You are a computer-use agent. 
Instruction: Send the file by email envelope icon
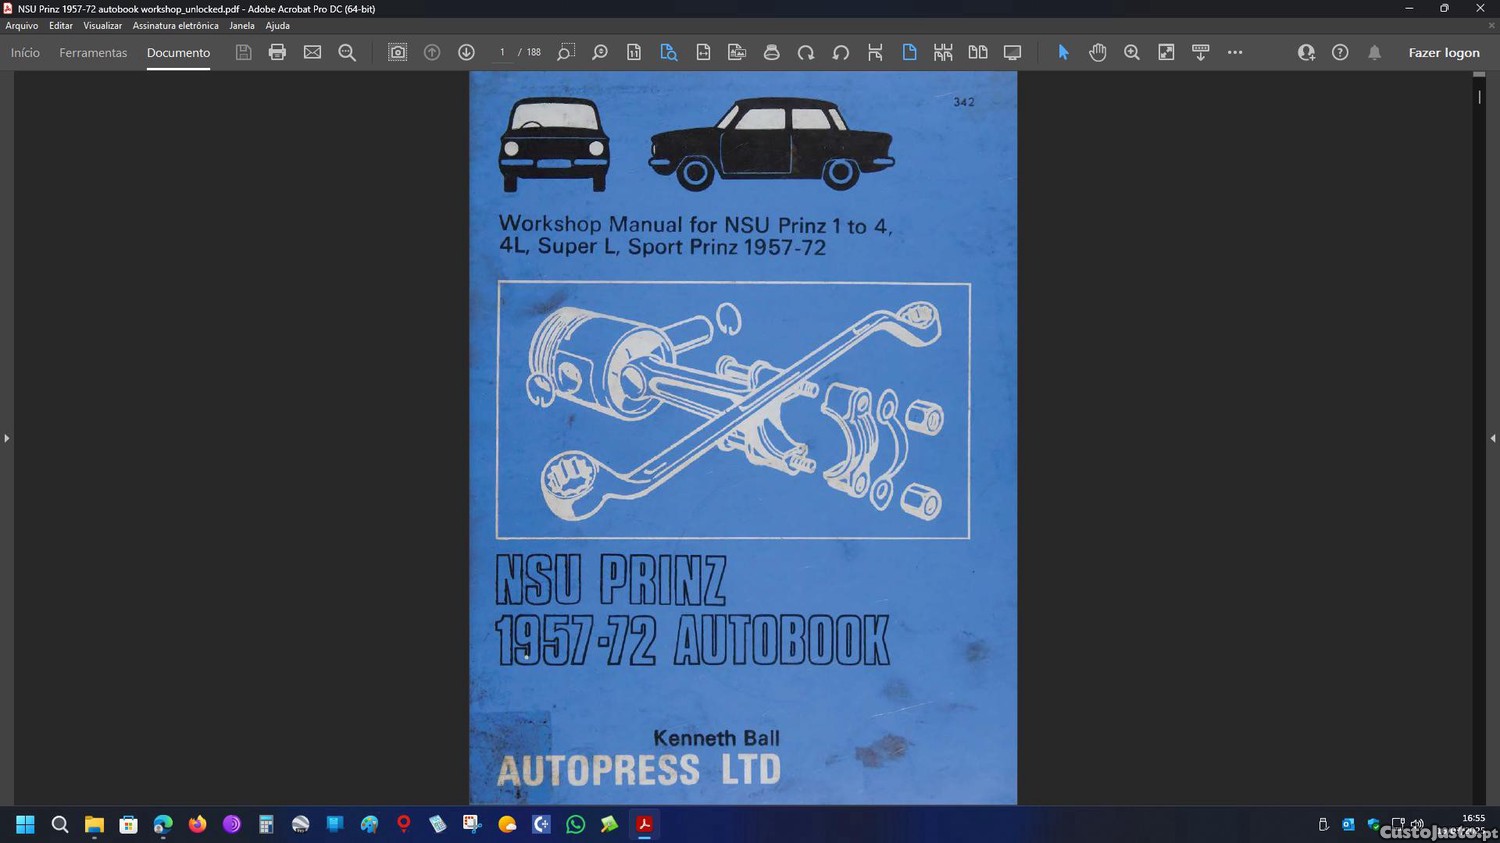coord(312,52)
